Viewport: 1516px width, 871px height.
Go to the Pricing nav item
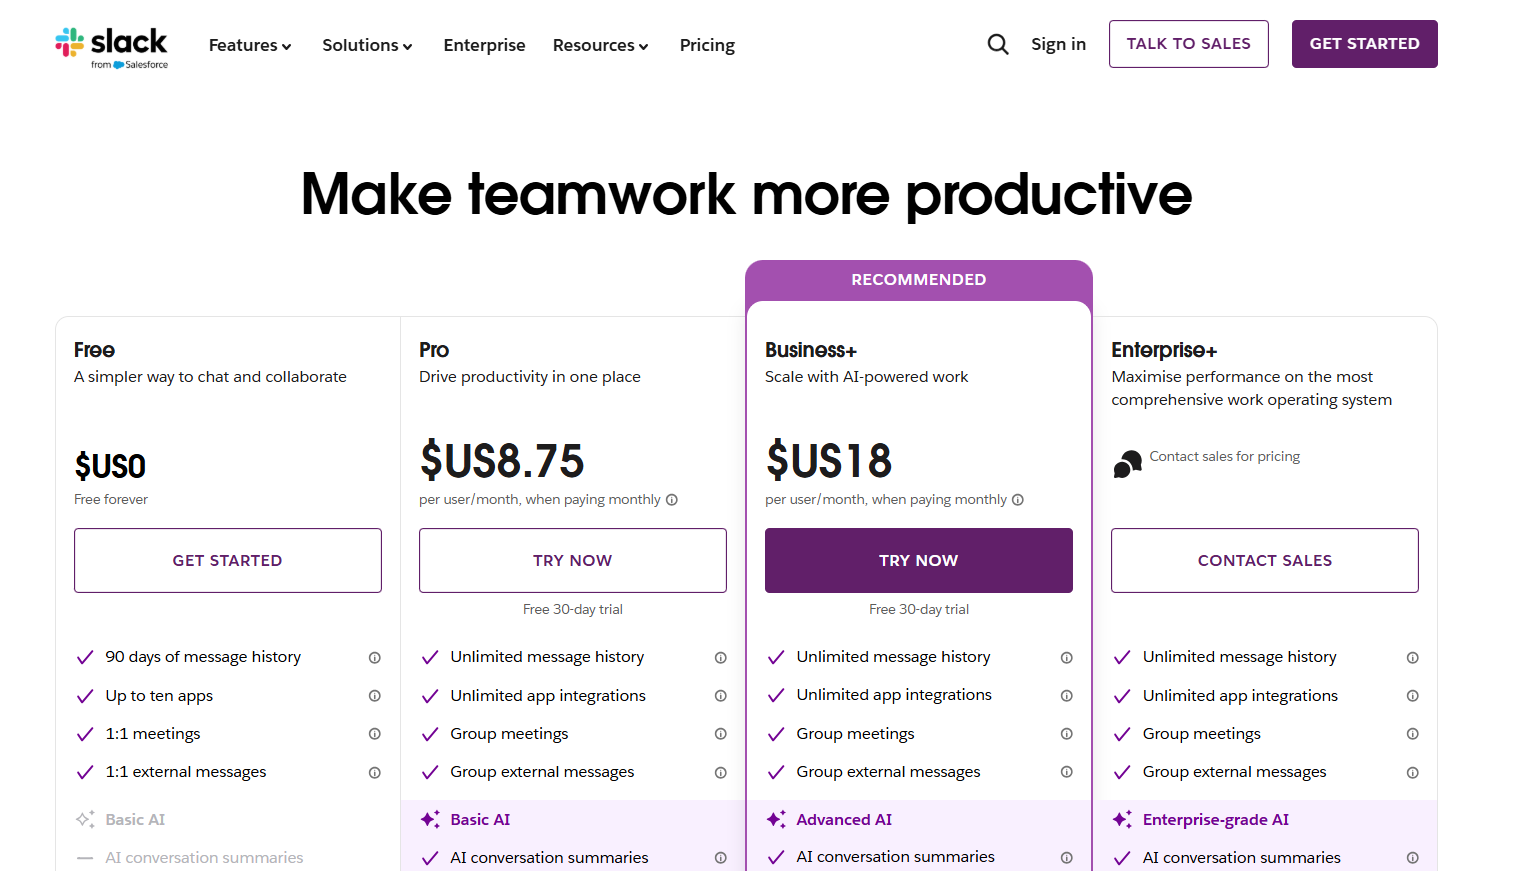point(707,45)
